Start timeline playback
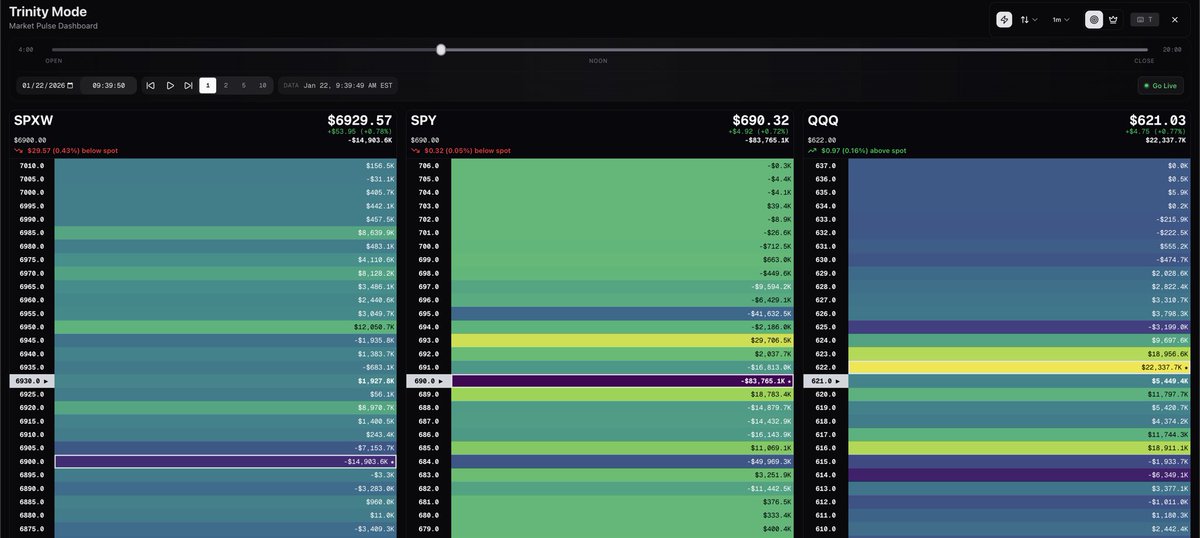This screenshot has width=1200, height=538. pyautogui.click(x=170, y=86)
